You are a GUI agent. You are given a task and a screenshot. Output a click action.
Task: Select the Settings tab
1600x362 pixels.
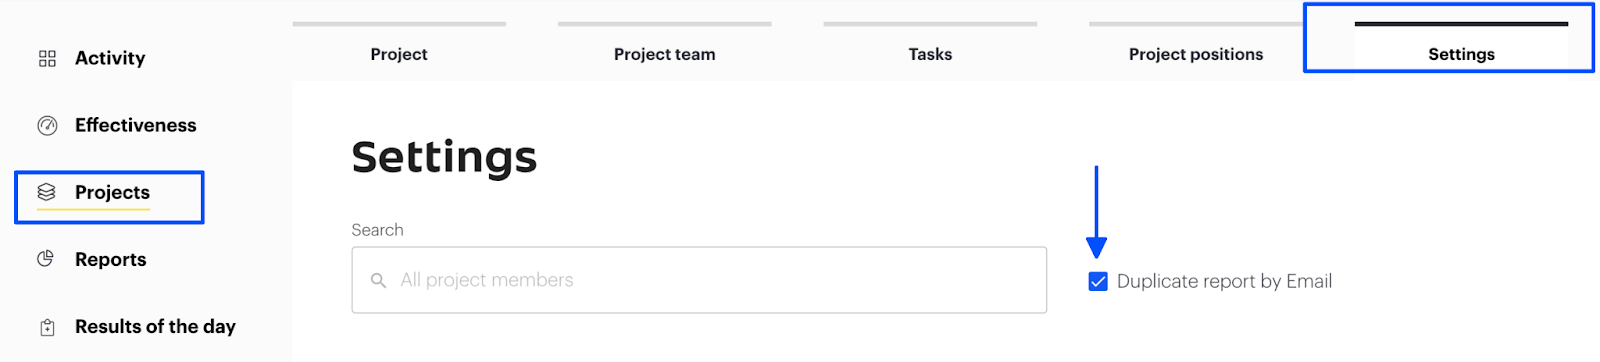point(1461,54)
